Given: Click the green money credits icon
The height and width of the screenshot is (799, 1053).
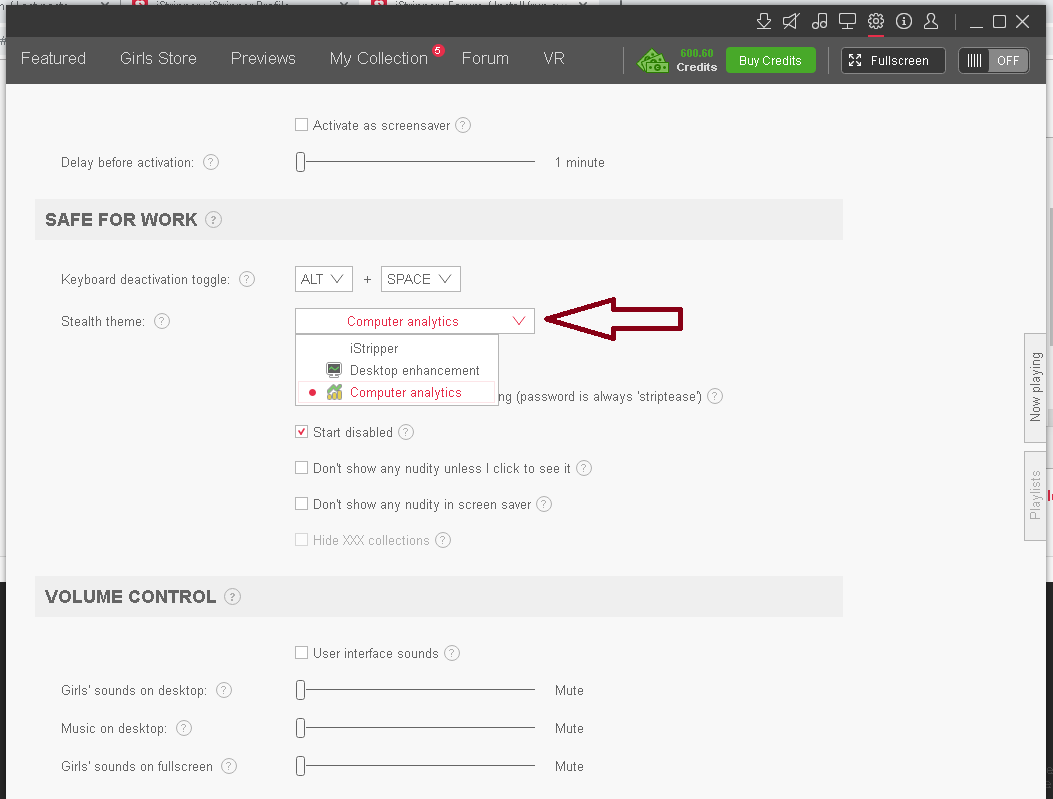Looking at the screenshot, I should (652, 60).
